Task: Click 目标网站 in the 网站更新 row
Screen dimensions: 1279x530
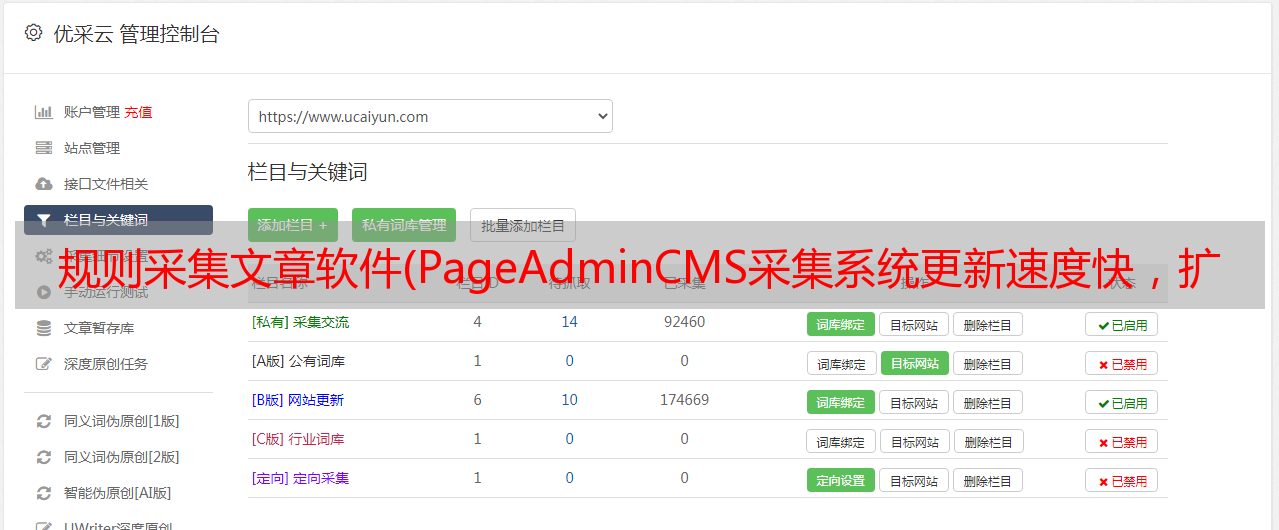Action: (914, 402)
